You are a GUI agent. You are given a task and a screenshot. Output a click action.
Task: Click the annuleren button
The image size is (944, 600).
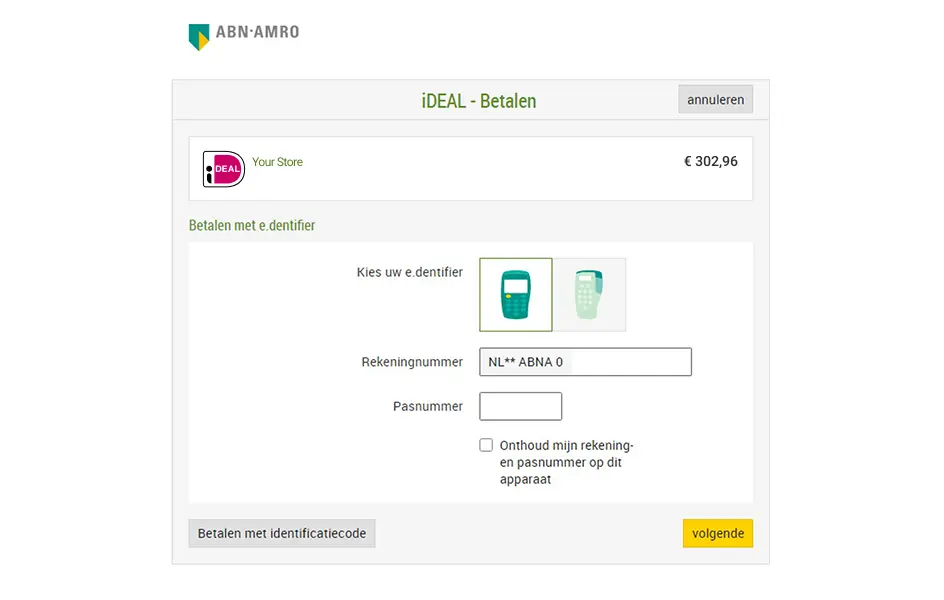(x=715, y=99)
